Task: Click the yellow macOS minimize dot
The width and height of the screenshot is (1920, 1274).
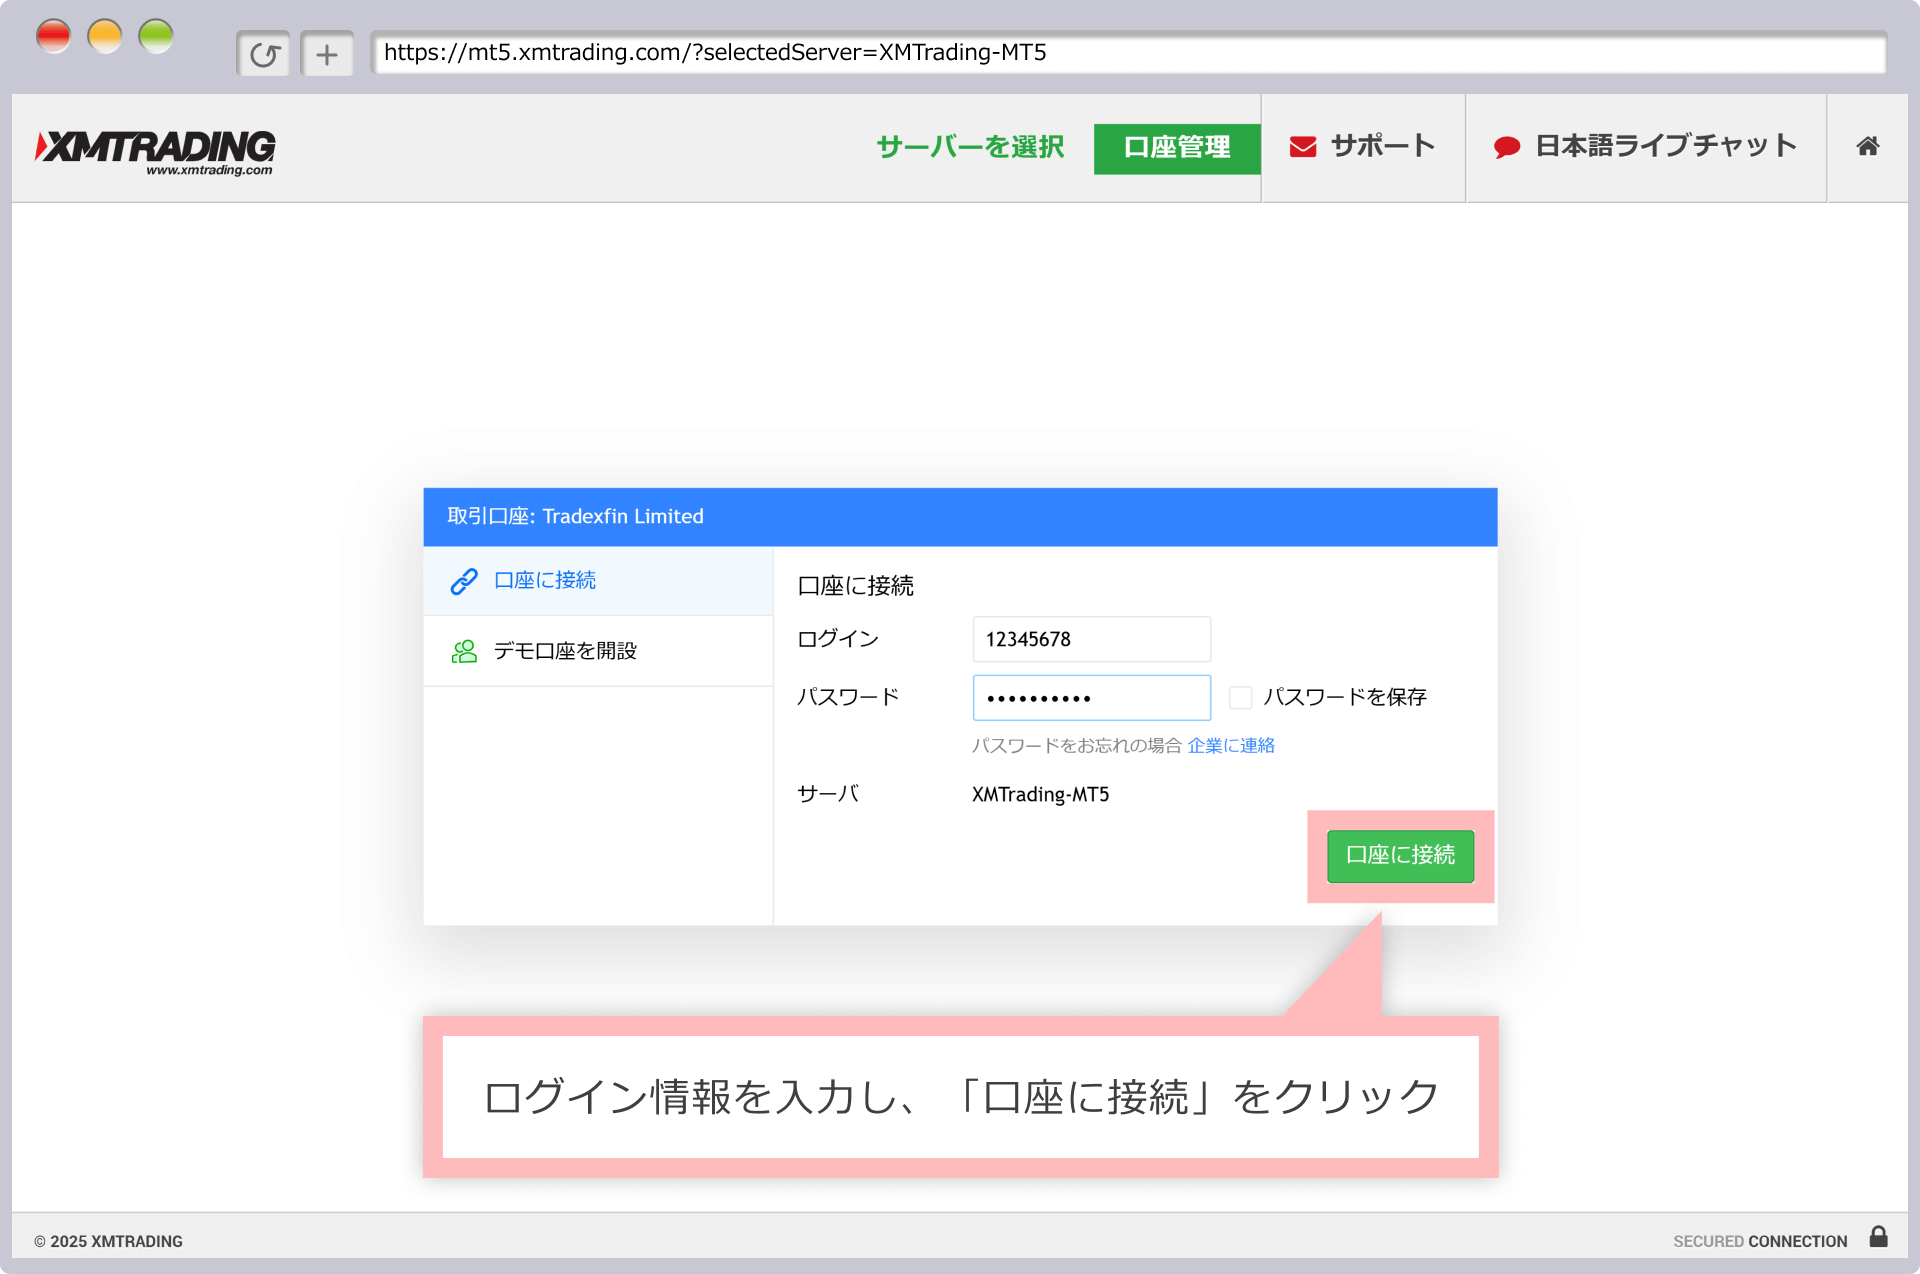Action: 104,36
